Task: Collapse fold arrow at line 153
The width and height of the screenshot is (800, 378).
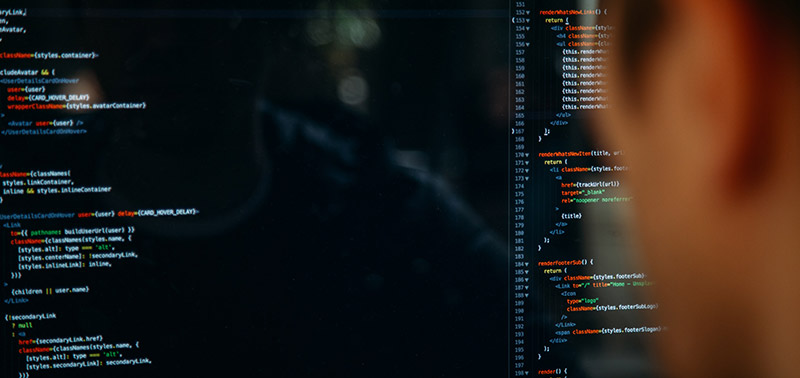Action: [x=528, y=20]
